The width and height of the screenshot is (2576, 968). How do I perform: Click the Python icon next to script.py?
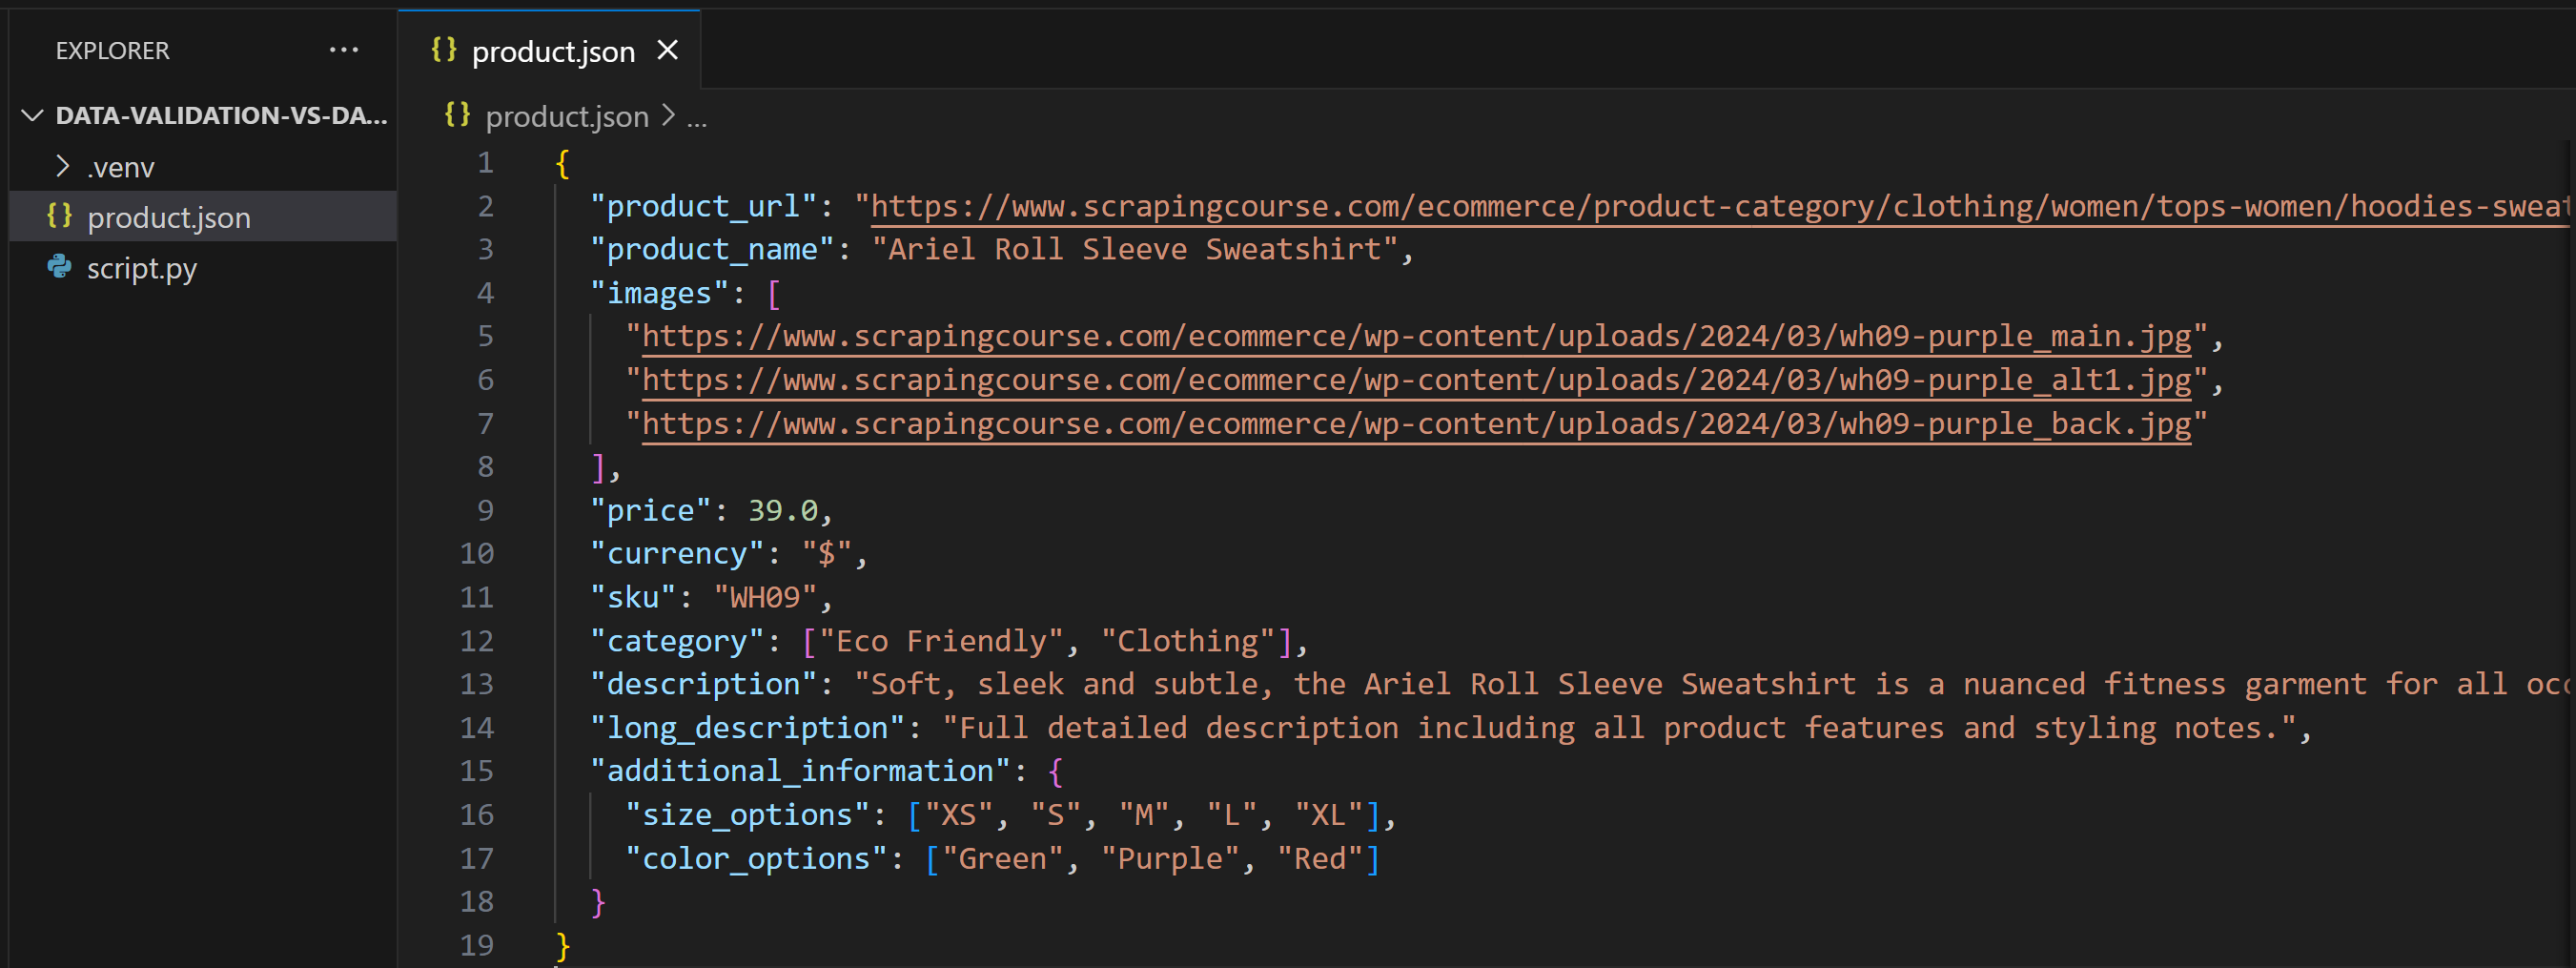[x=60, y=267]
